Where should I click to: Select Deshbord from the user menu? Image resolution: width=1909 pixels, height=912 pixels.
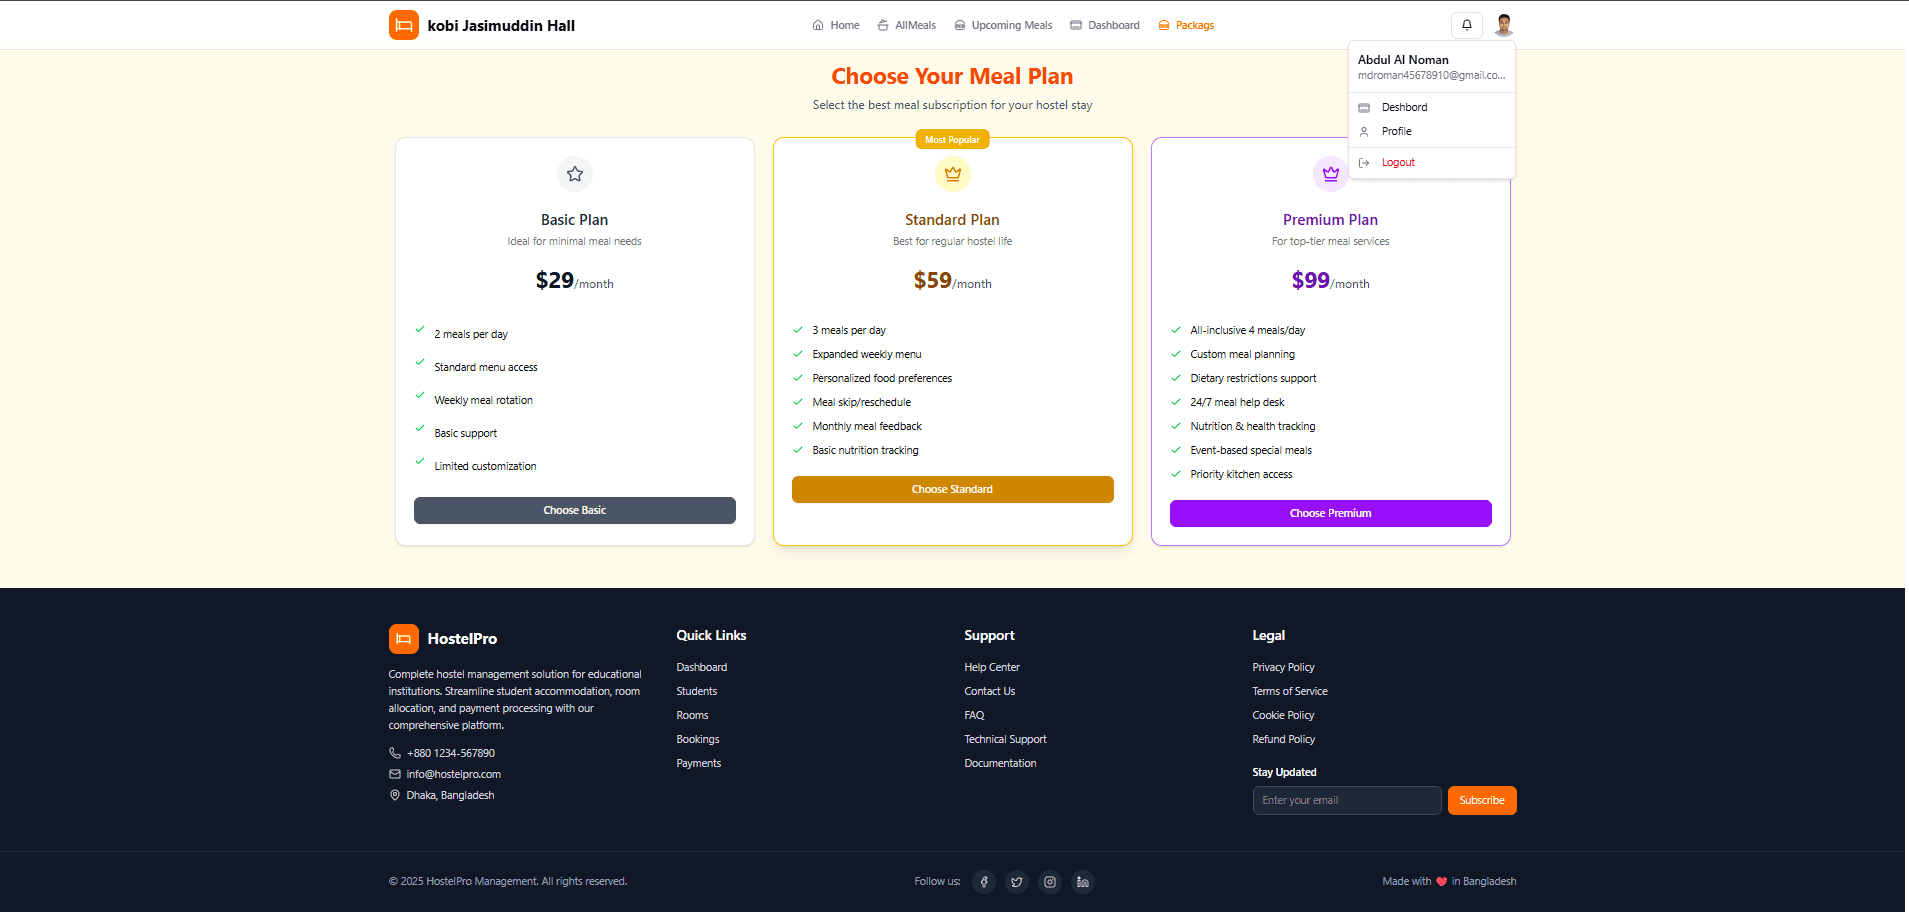click(x=1404, y=107)
